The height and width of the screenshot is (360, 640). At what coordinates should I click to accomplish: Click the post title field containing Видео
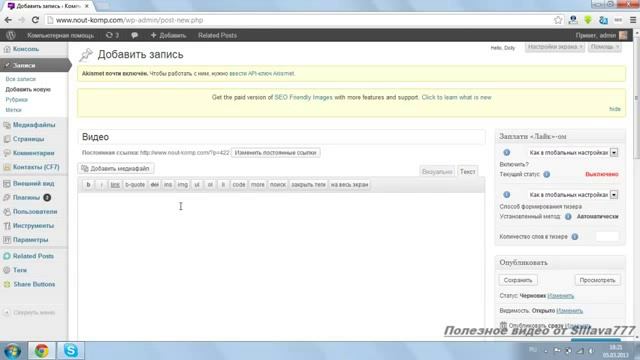tap(282, 137)
